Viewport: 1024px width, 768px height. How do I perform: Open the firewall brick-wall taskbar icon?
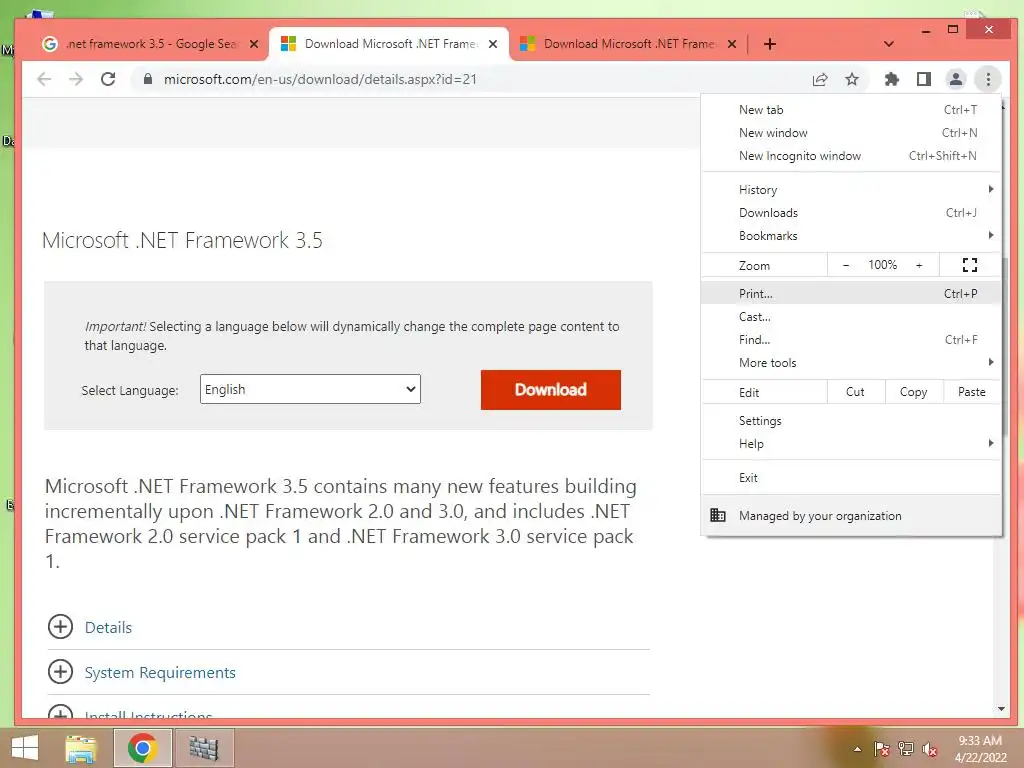coord(204,748)
